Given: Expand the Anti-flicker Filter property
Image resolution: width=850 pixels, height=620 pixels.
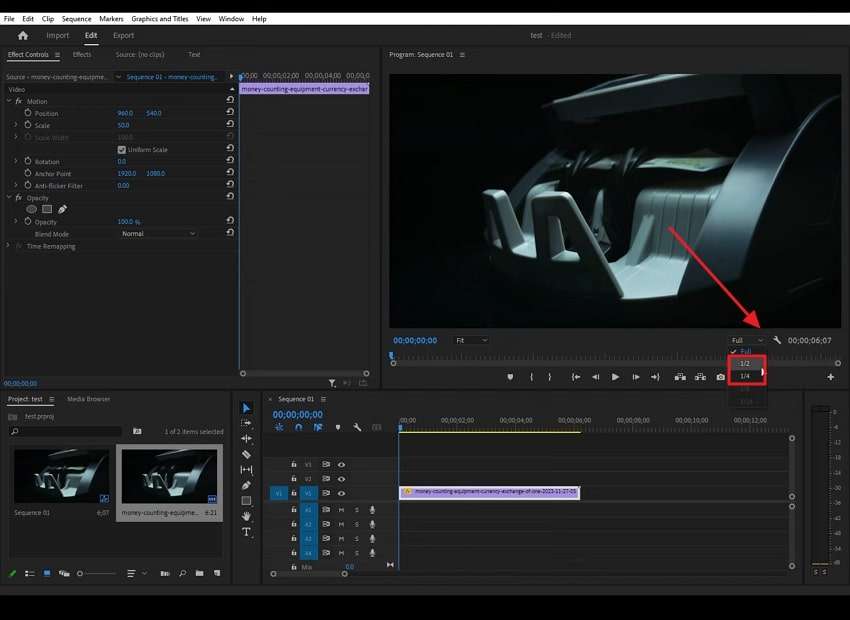Looking at the screenshot, I should coord(16,185).
